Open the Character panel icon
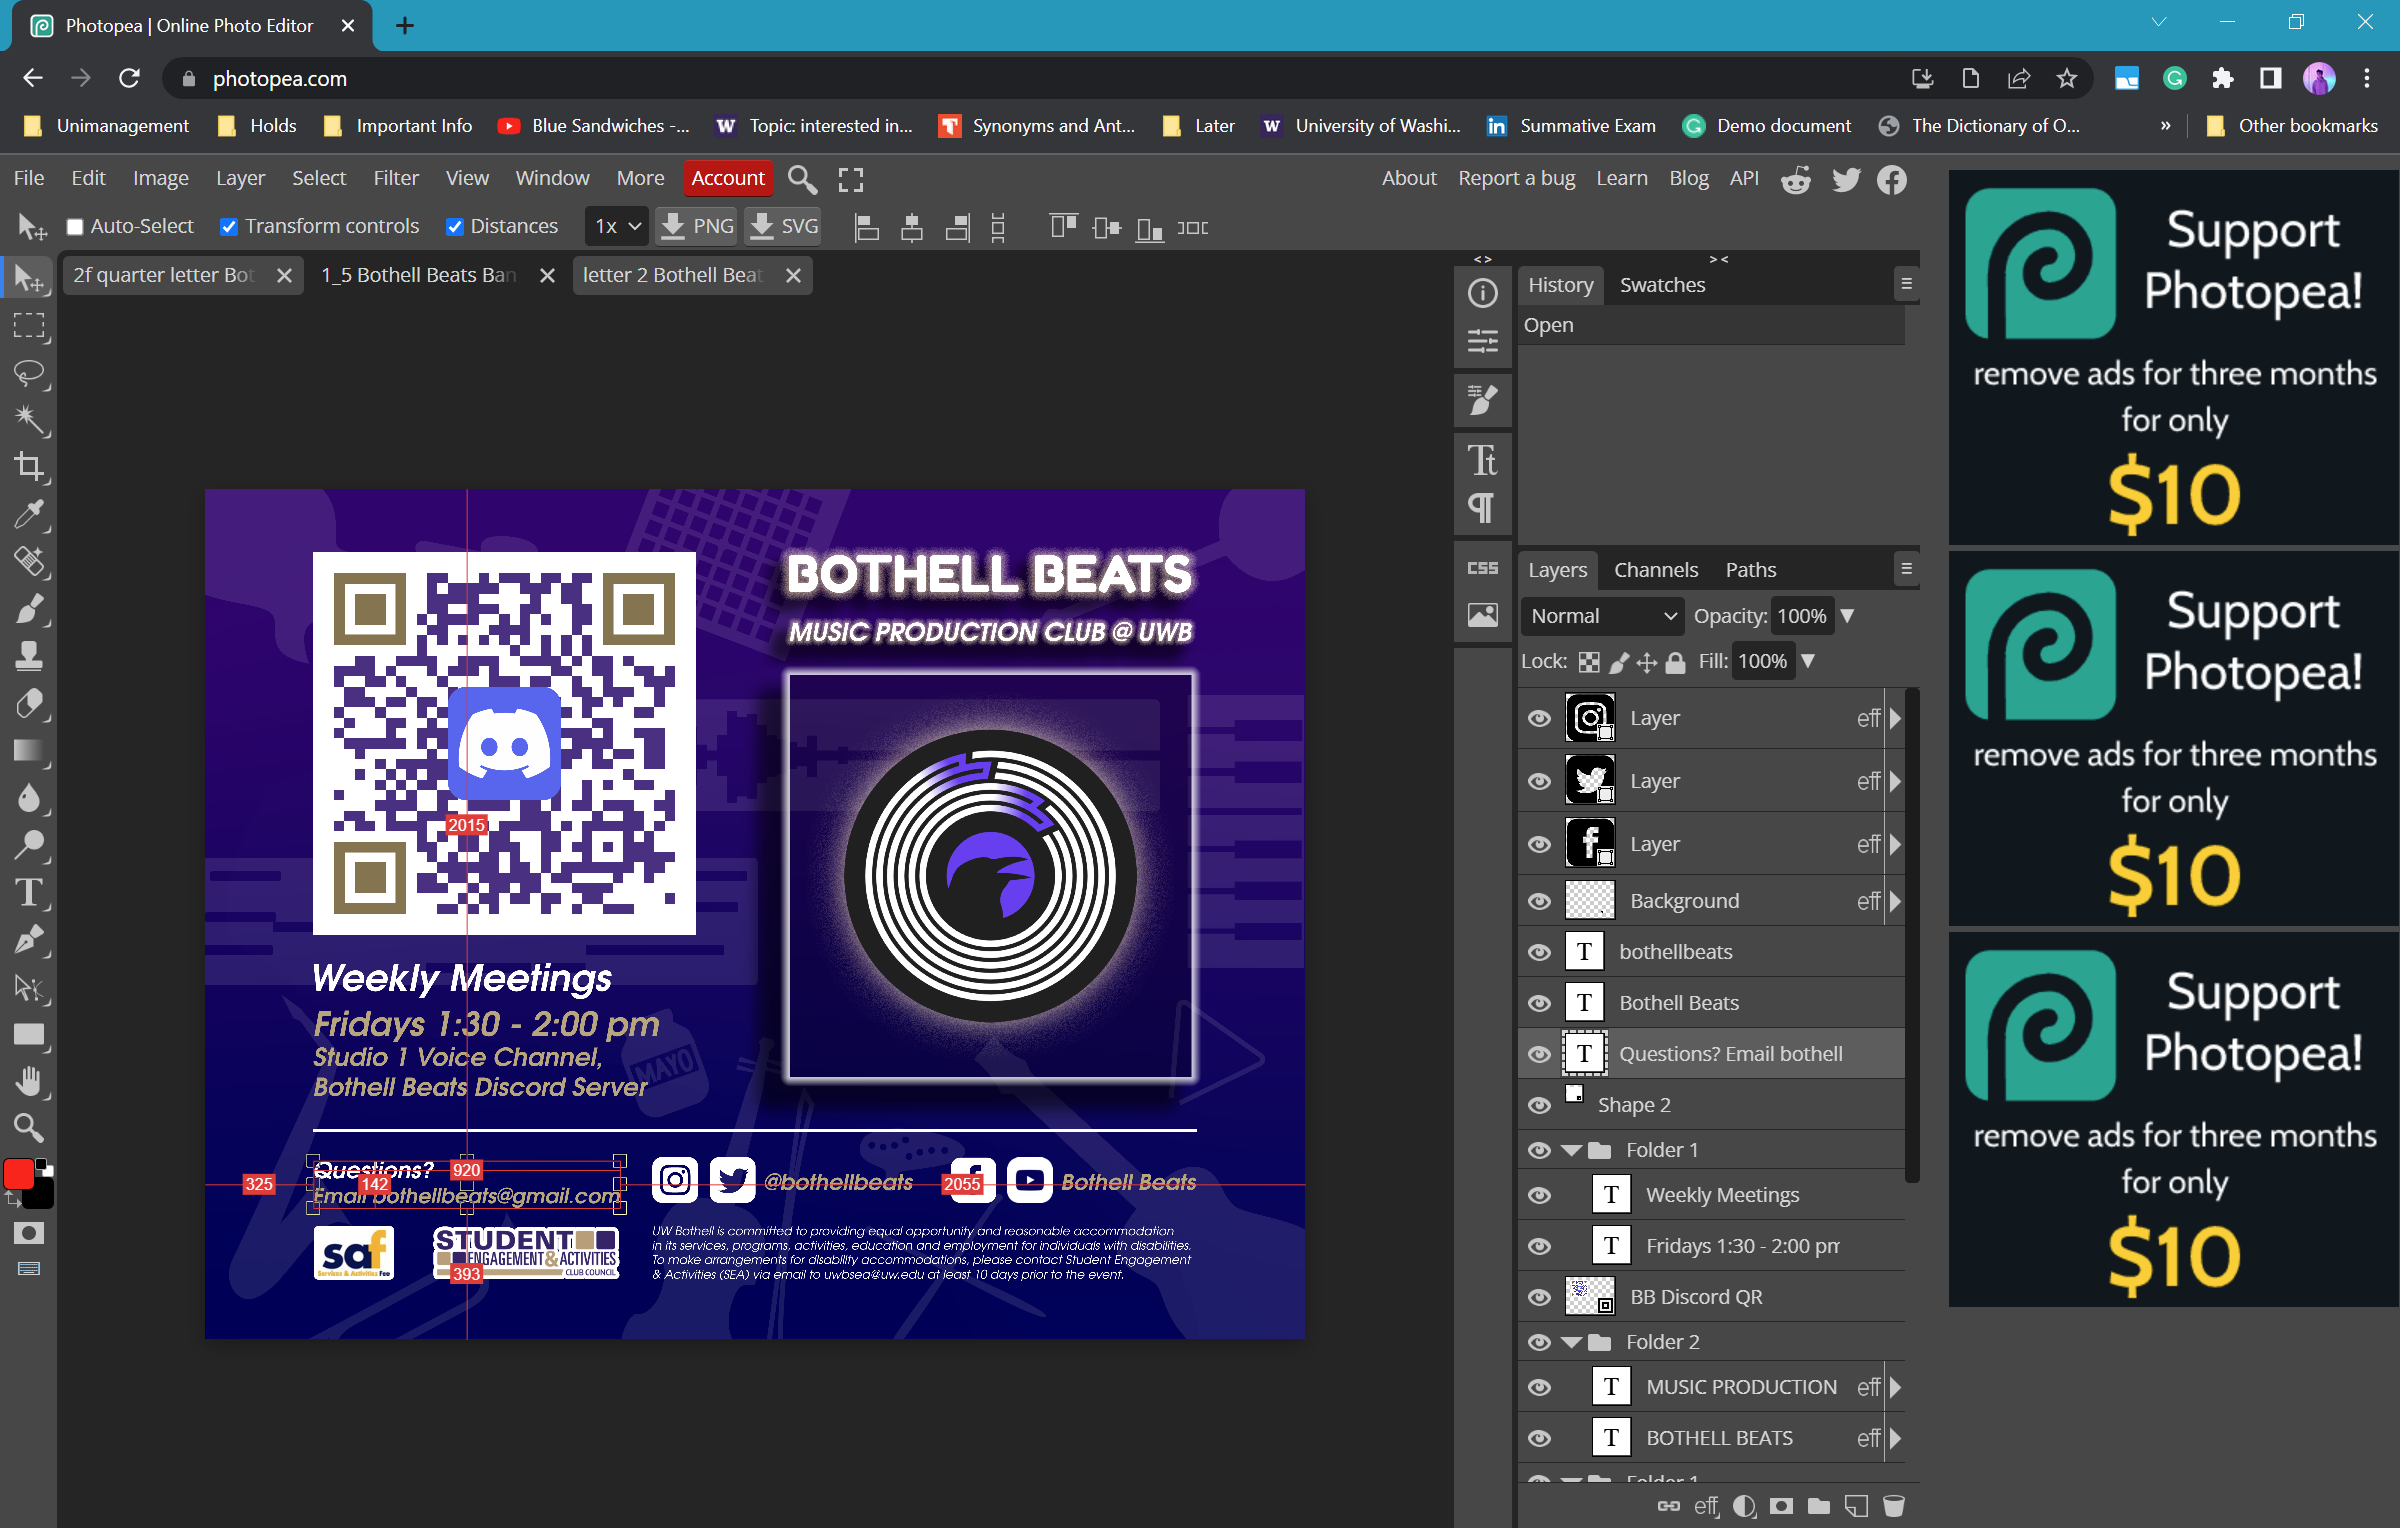The height and width of the screenshot is (1528, 2400). [1482, 460]
